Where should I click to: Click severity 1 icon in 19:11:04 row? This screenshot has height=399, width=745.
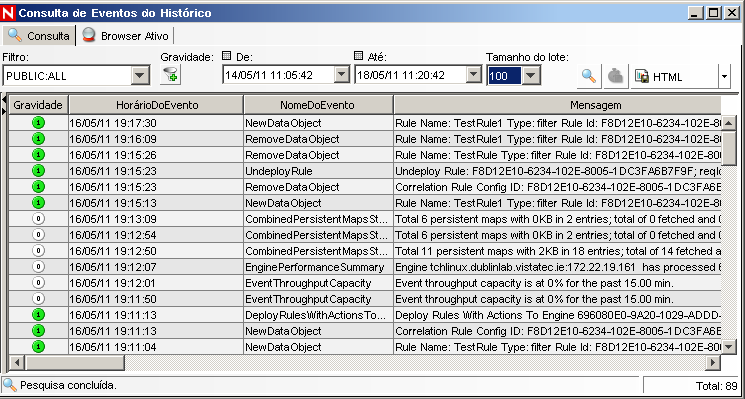coord(38,347)
